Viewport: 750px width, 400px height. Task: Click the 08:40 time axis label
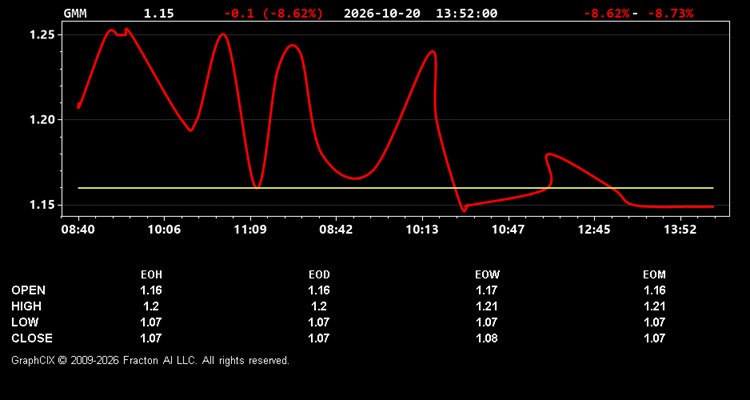[x=78, y=230]
